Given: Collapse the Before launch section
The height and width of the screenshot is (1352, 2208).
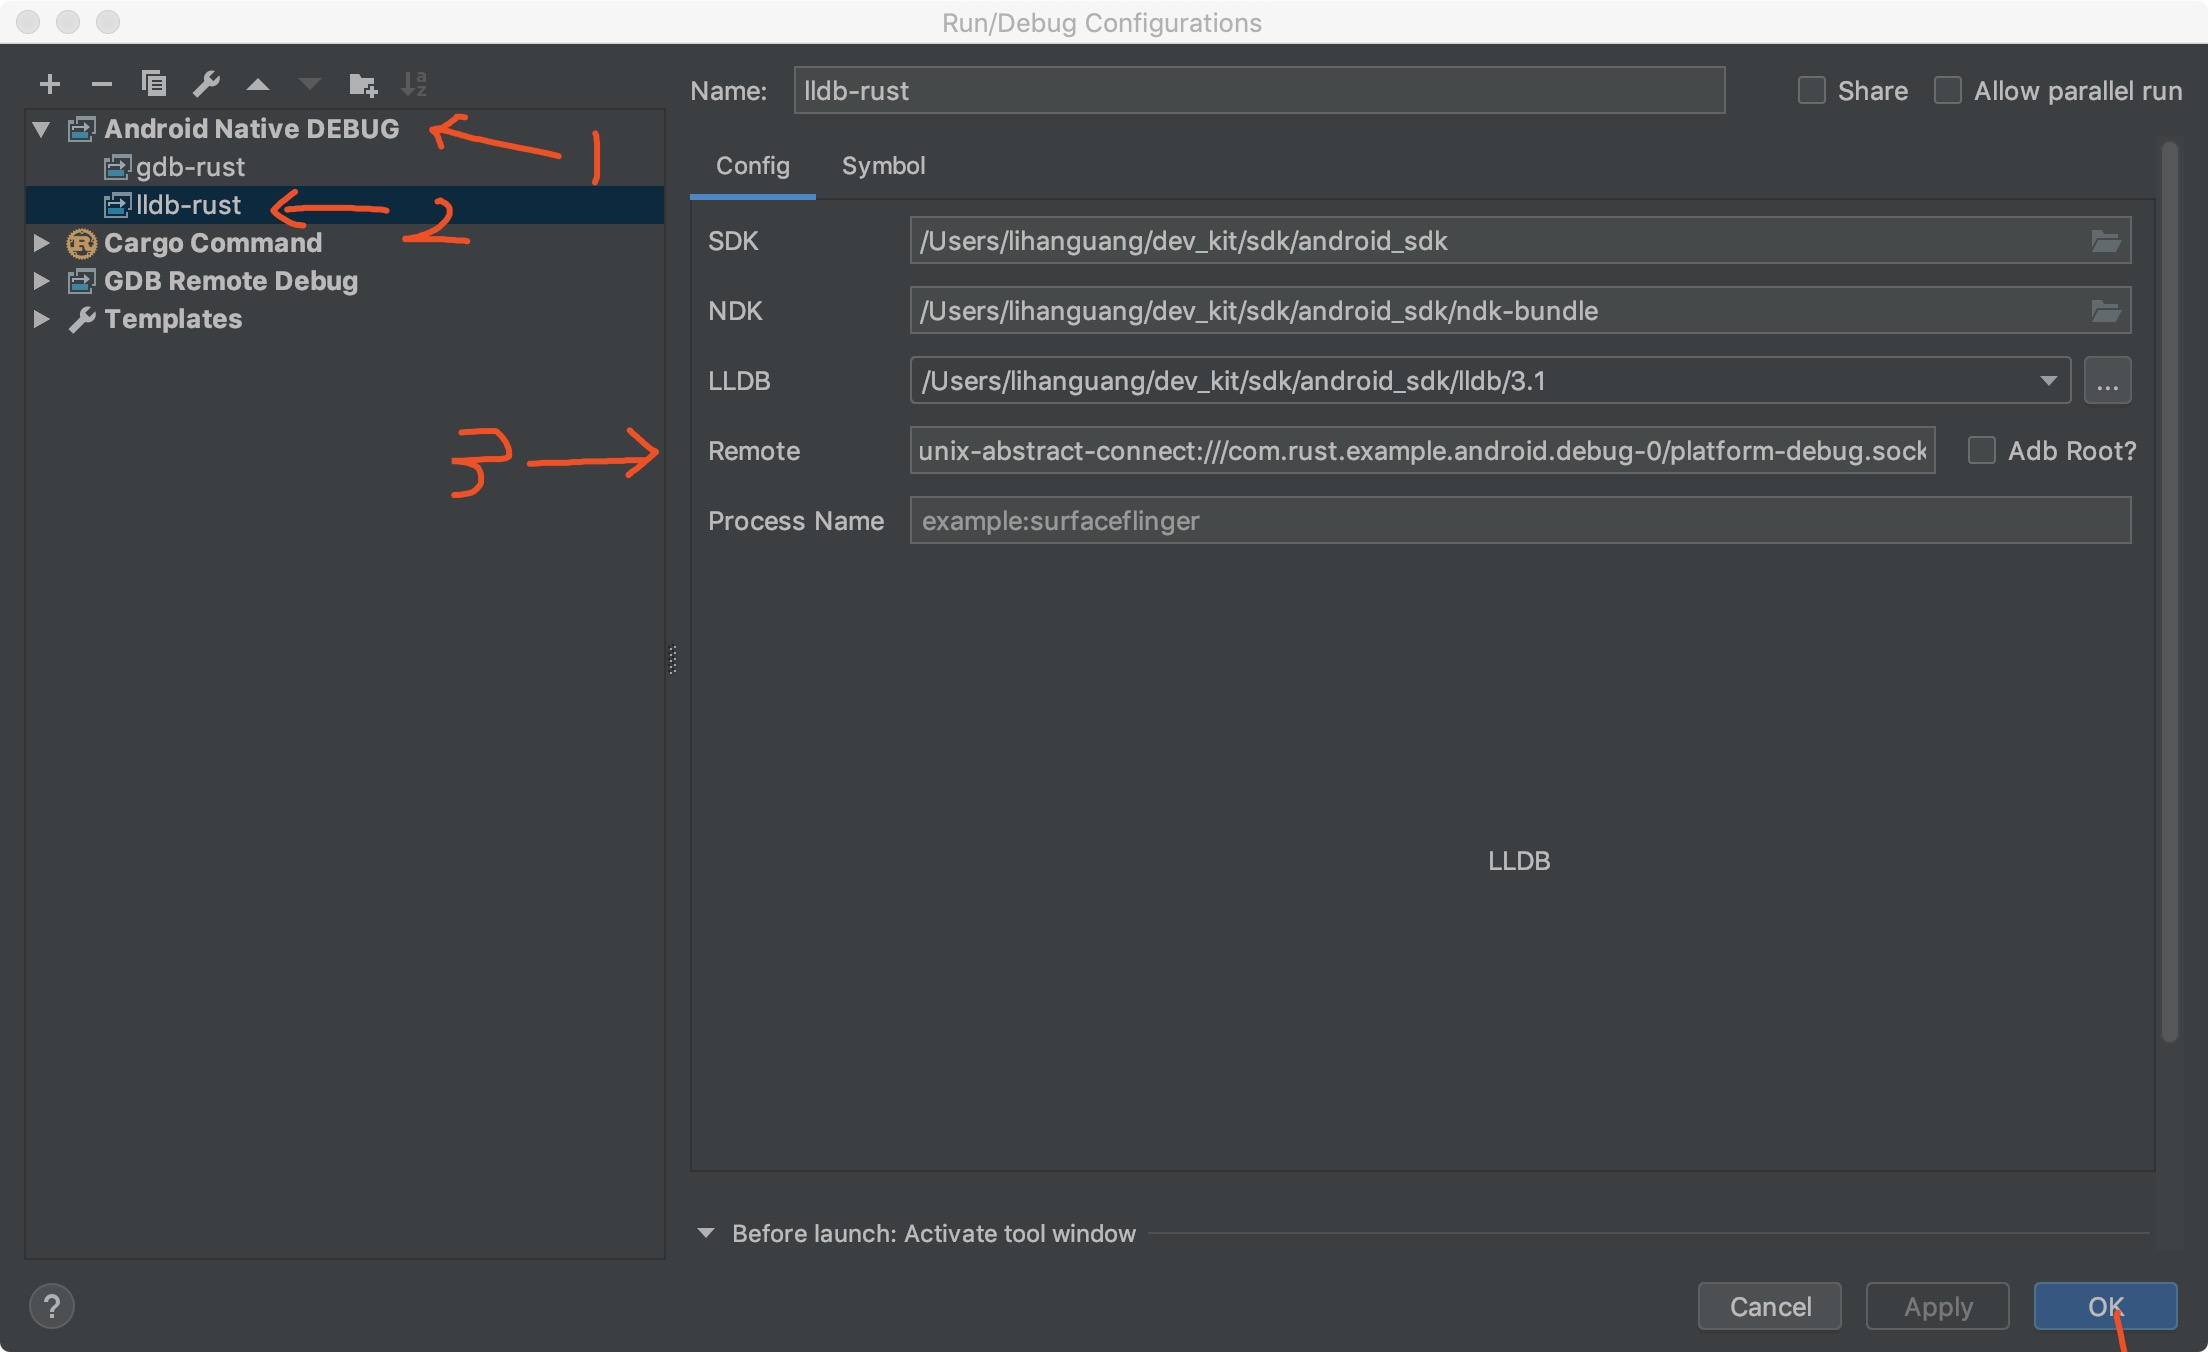Looking at the screenshot, I should tap(706, 1233).
